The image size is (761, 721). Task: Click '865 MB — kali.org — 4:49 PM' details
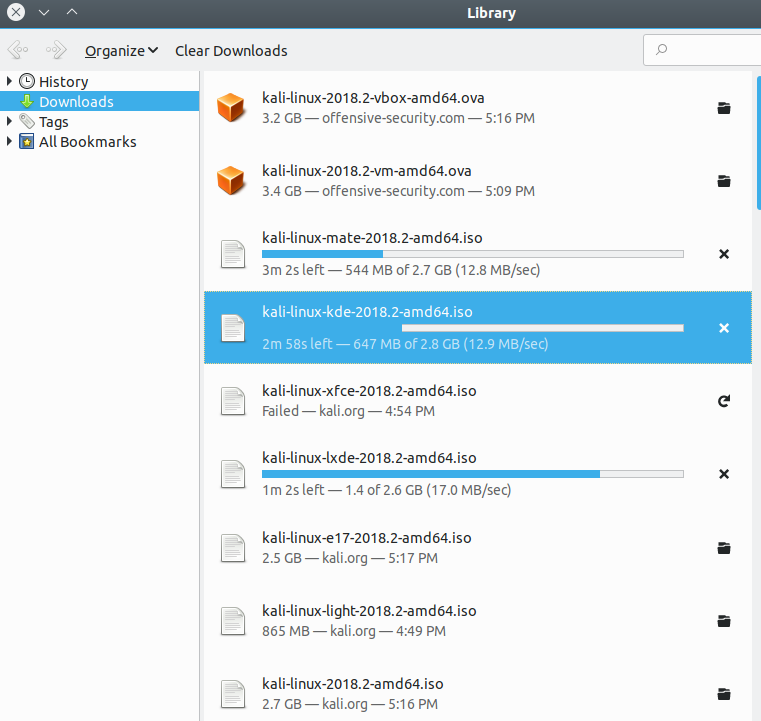click(x=354, y=631)
